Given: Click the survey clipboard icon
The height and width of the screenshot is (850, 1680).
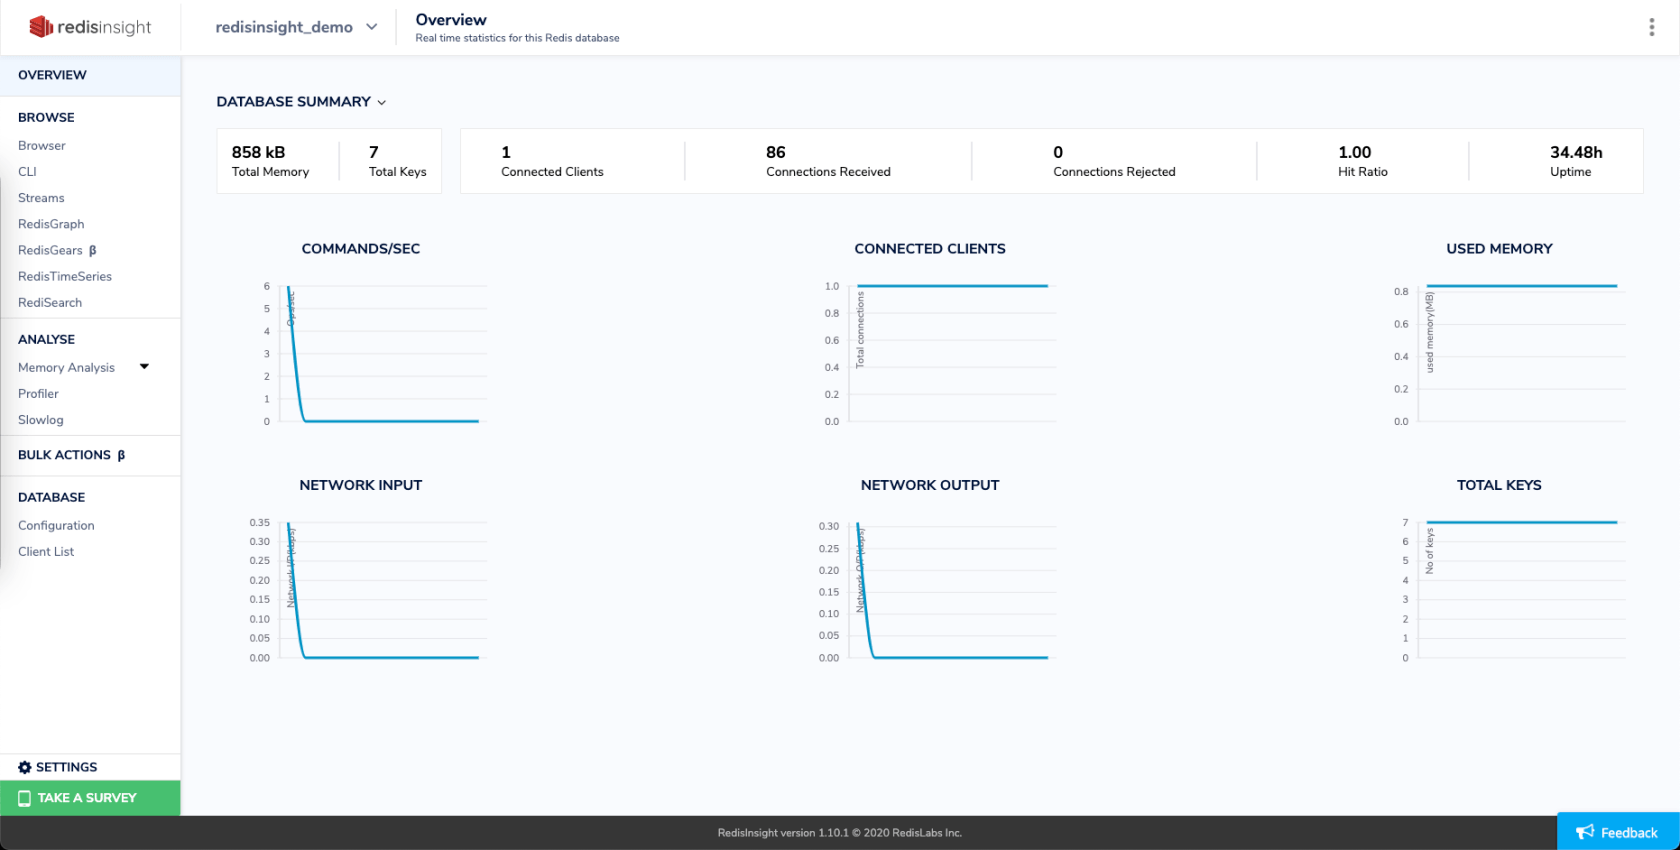Looking at the screenshot, I should (25, 798).
